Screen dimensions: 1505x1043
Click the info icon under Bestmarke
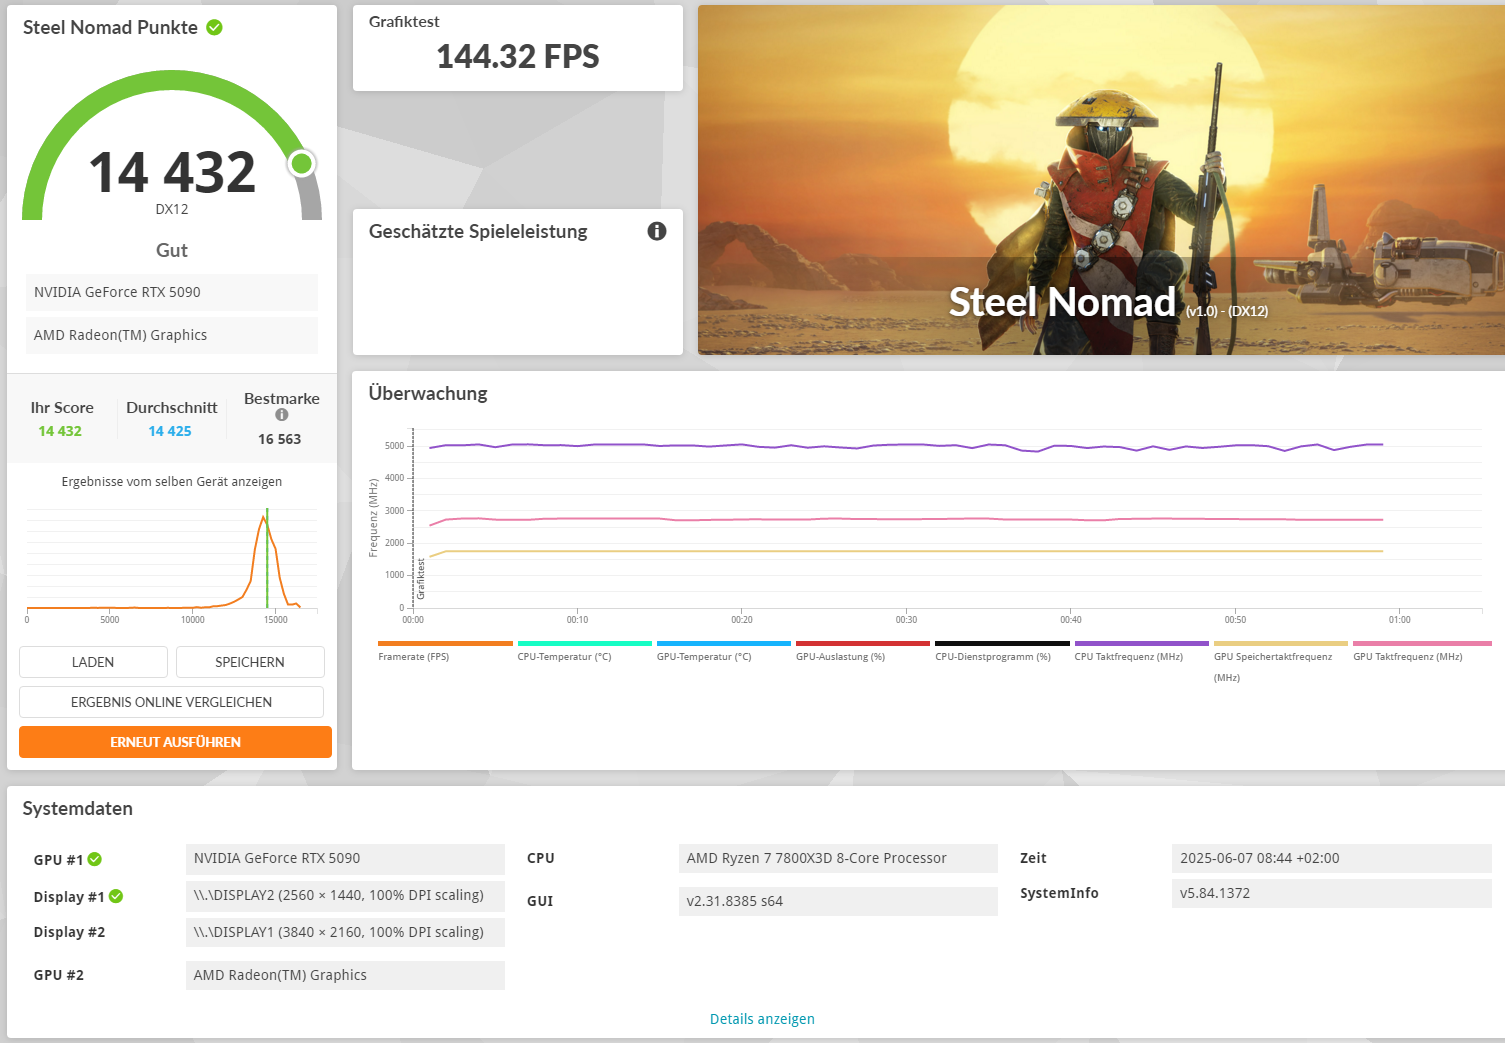click(282, 415)
